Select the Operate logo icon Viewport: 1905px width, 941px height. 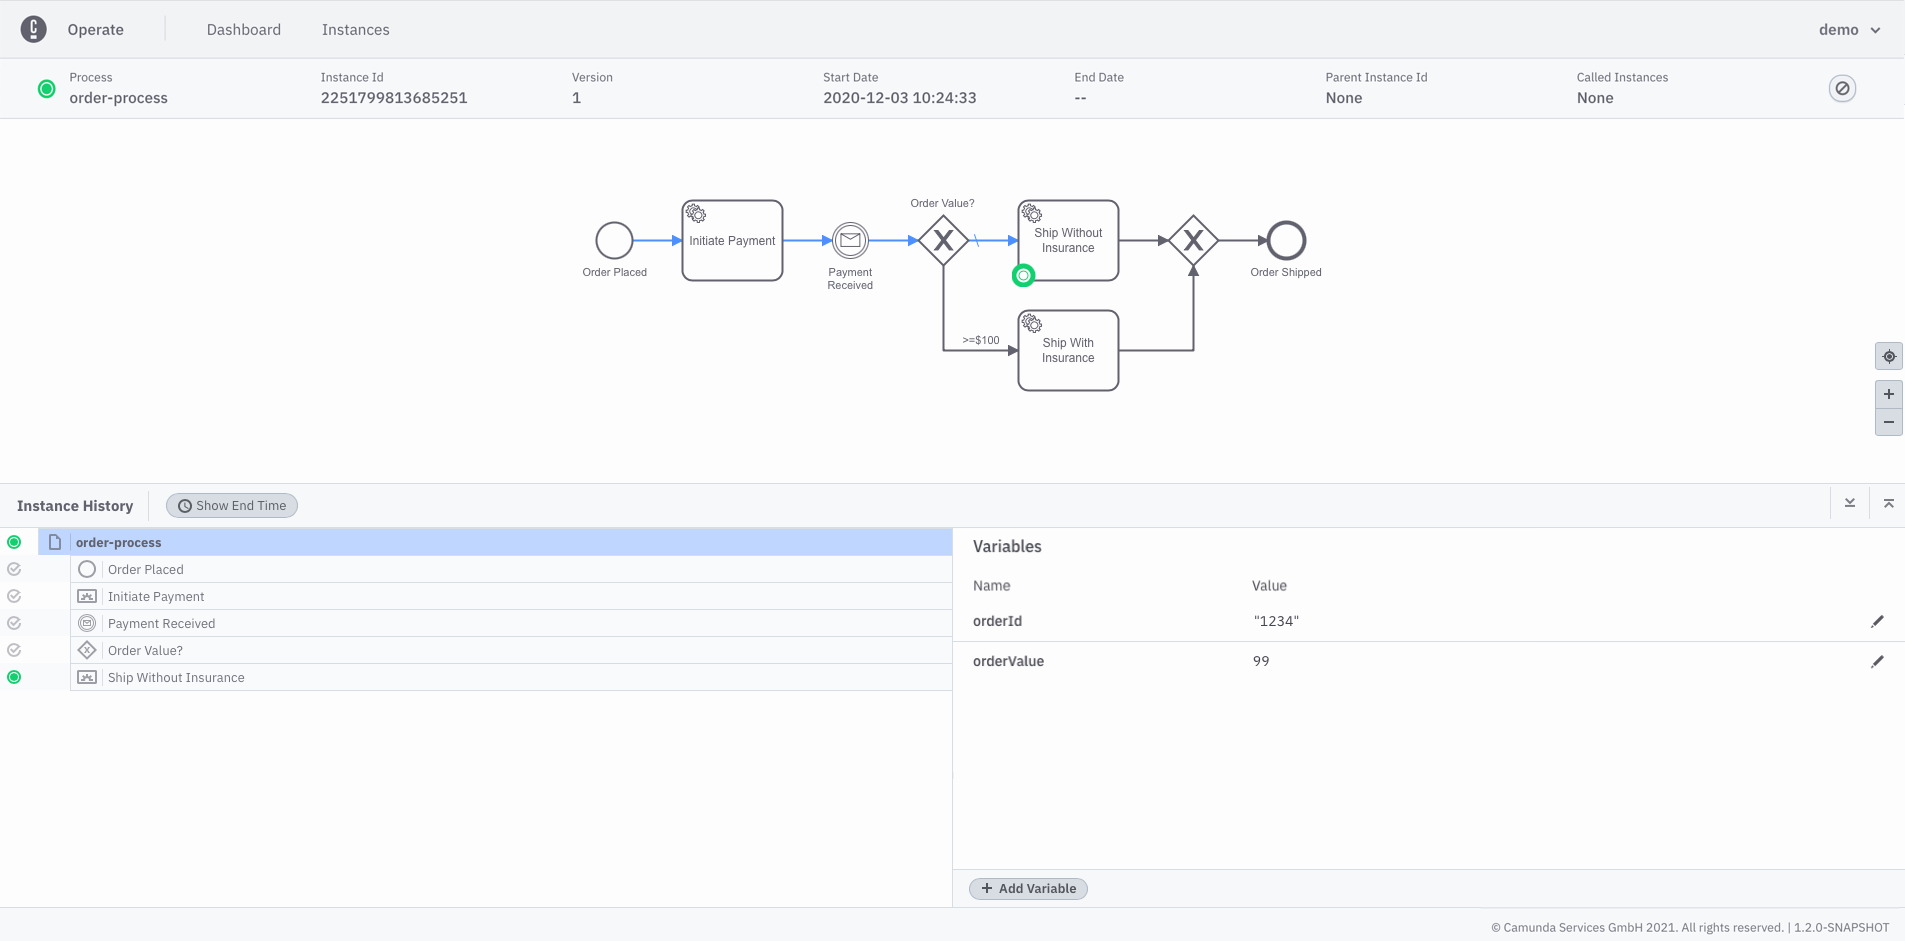coord(34,29)
